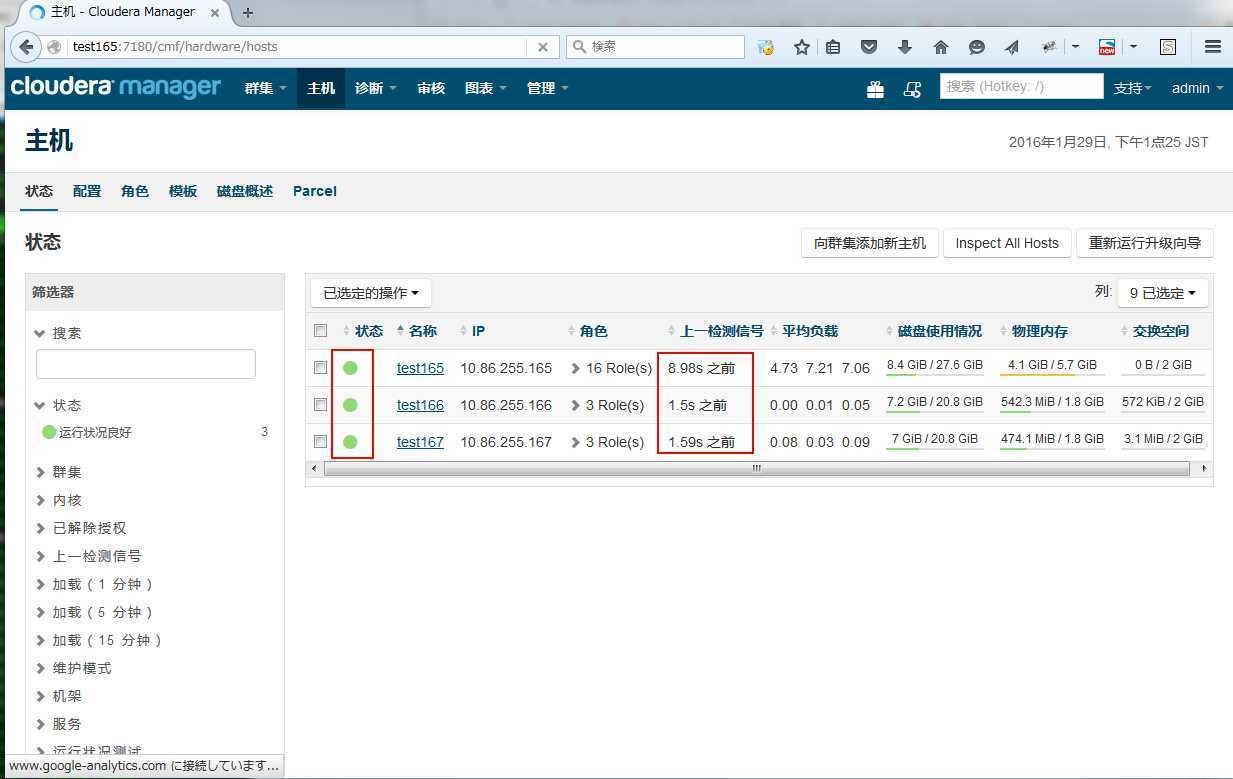Go back with the browser back arrow
This screenshot has height=779, width=1233.
pos(26,47)
